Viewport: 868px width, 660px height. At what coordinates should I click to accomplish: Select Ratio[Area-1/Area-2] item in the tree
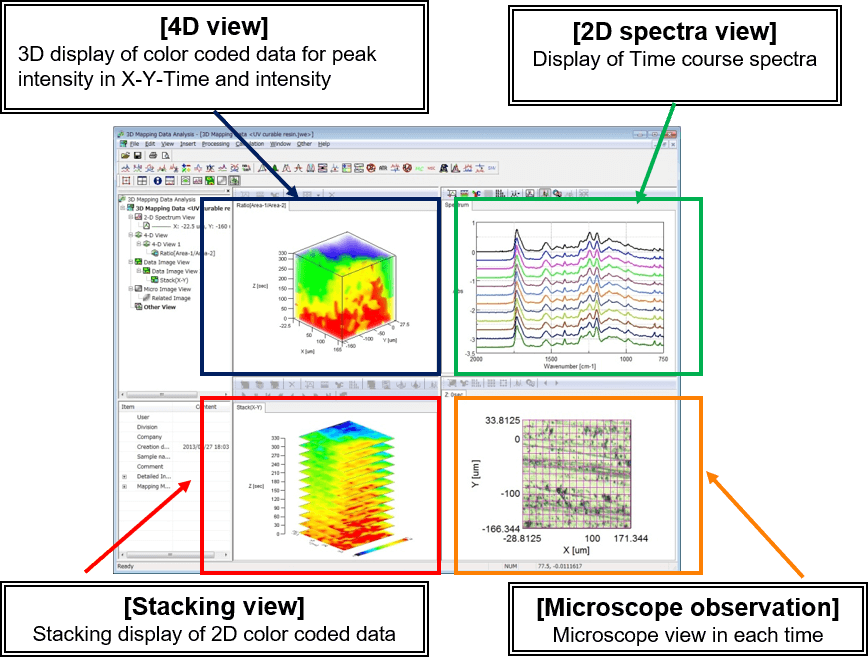click(187, 253)
